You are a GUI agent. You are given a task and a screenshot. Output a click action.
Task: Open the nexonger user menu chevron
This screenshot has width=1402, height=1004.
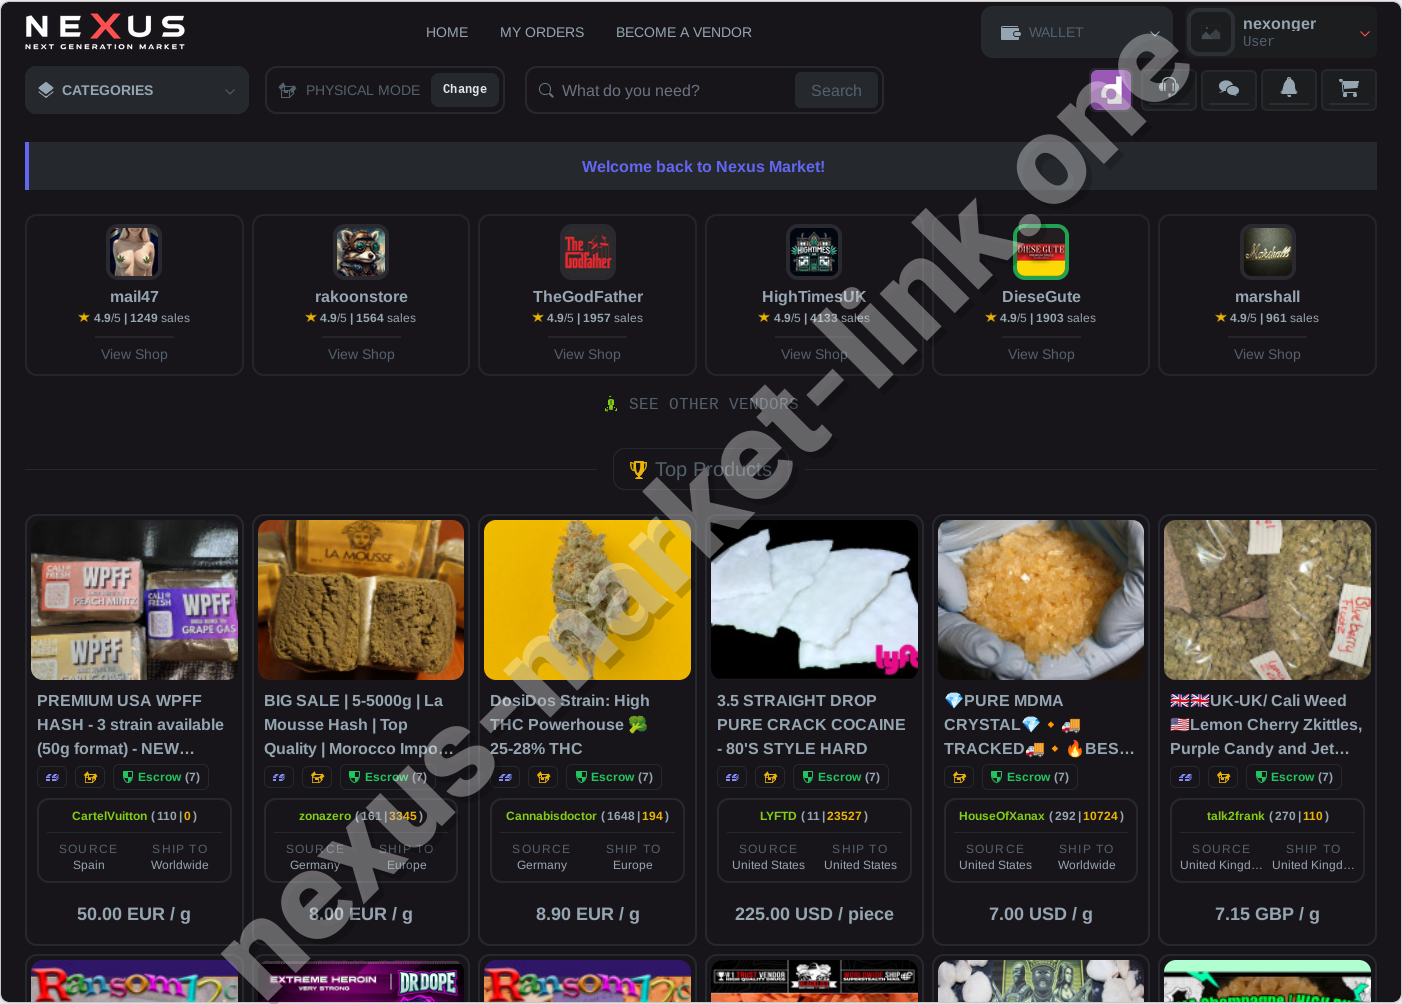tap(1365, 33)
